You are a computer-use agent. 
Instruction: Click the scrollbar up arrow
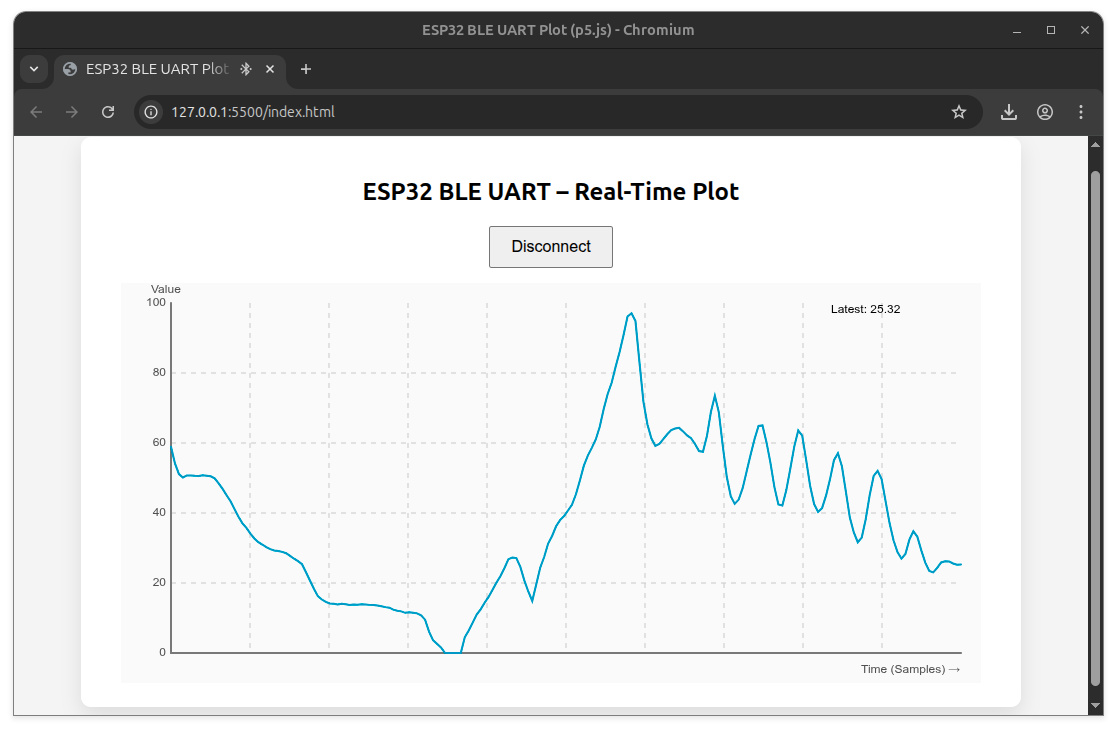pos(1095,144)
